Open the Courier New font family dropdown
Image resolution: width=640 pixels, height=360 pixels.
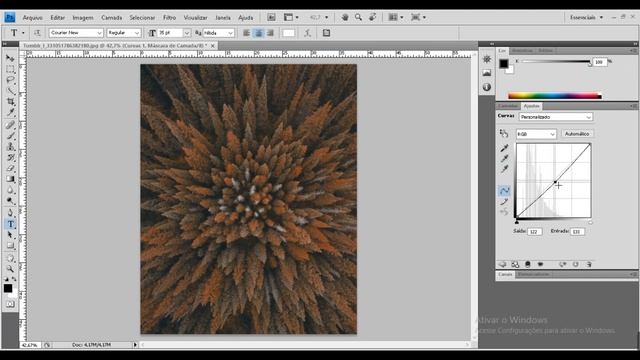[x=76, y=33]
